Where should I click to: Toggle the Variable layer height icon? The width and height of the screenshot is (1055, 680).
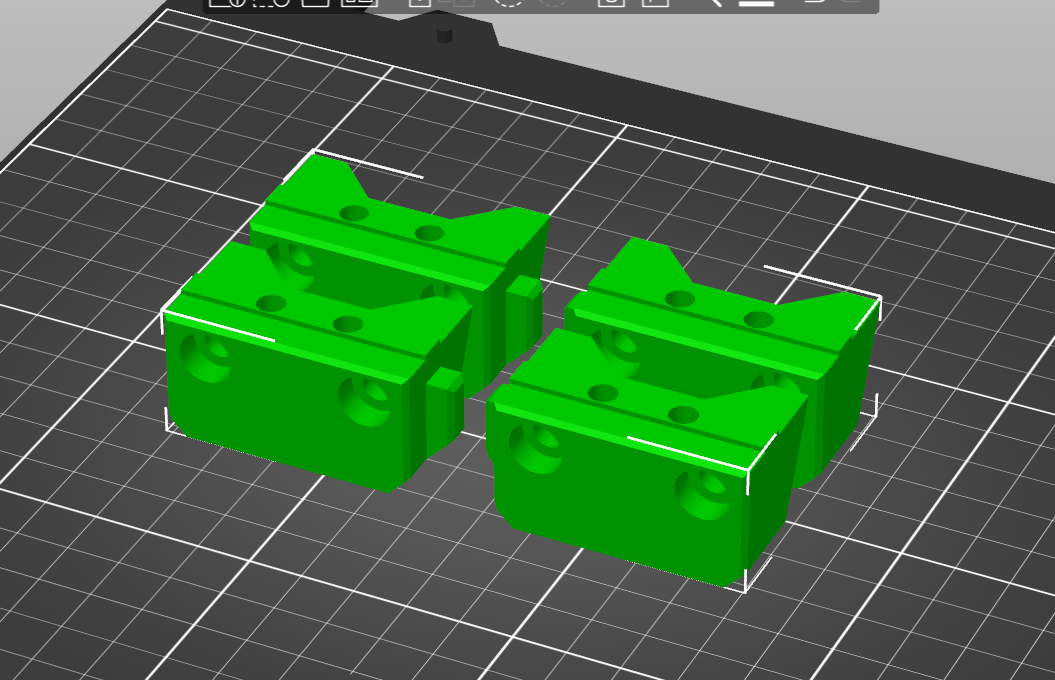pyautogui.click(x=757, y=2)
